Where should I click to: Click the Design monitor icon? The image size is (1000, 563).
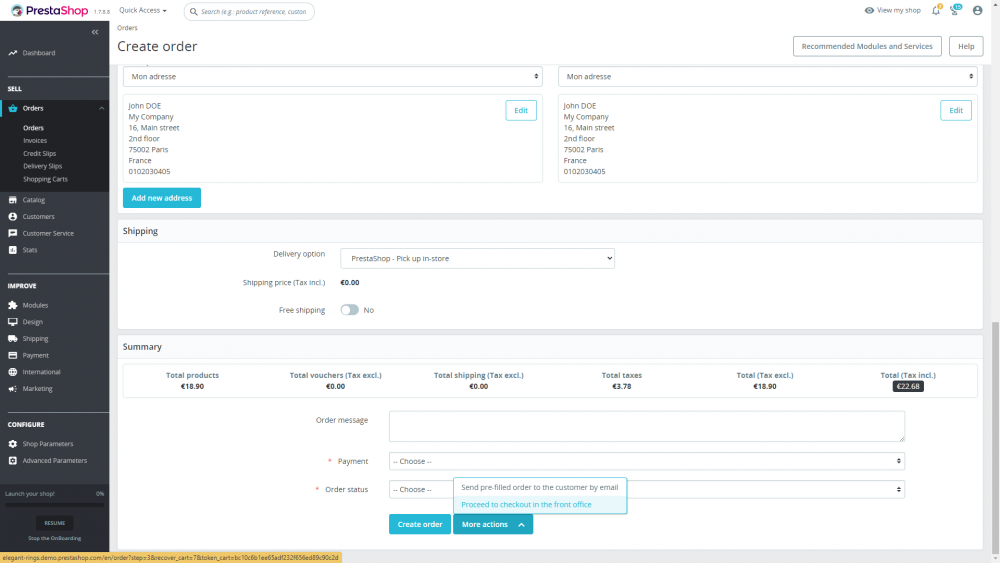point(13,322)
